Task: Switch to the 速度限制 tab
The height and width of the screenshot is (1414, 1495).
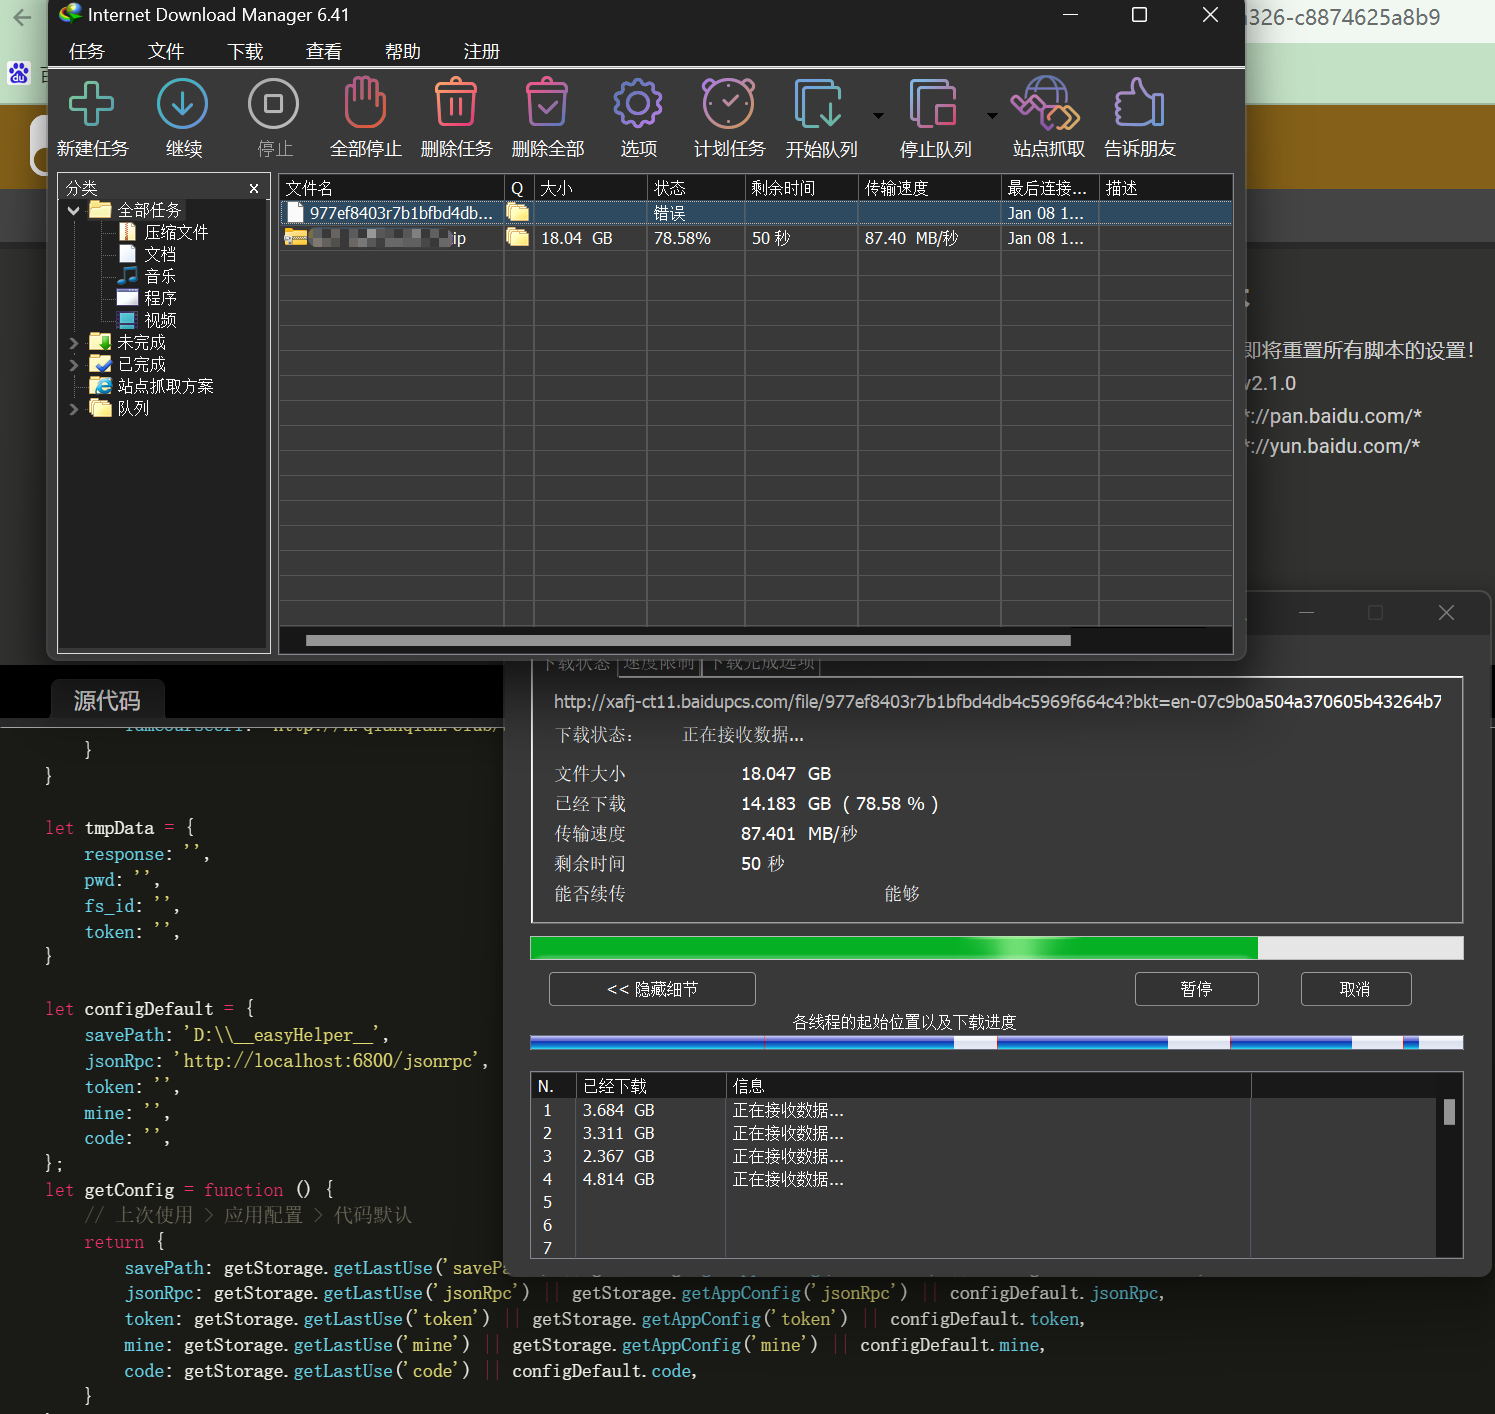Action: tap(659, 664)
